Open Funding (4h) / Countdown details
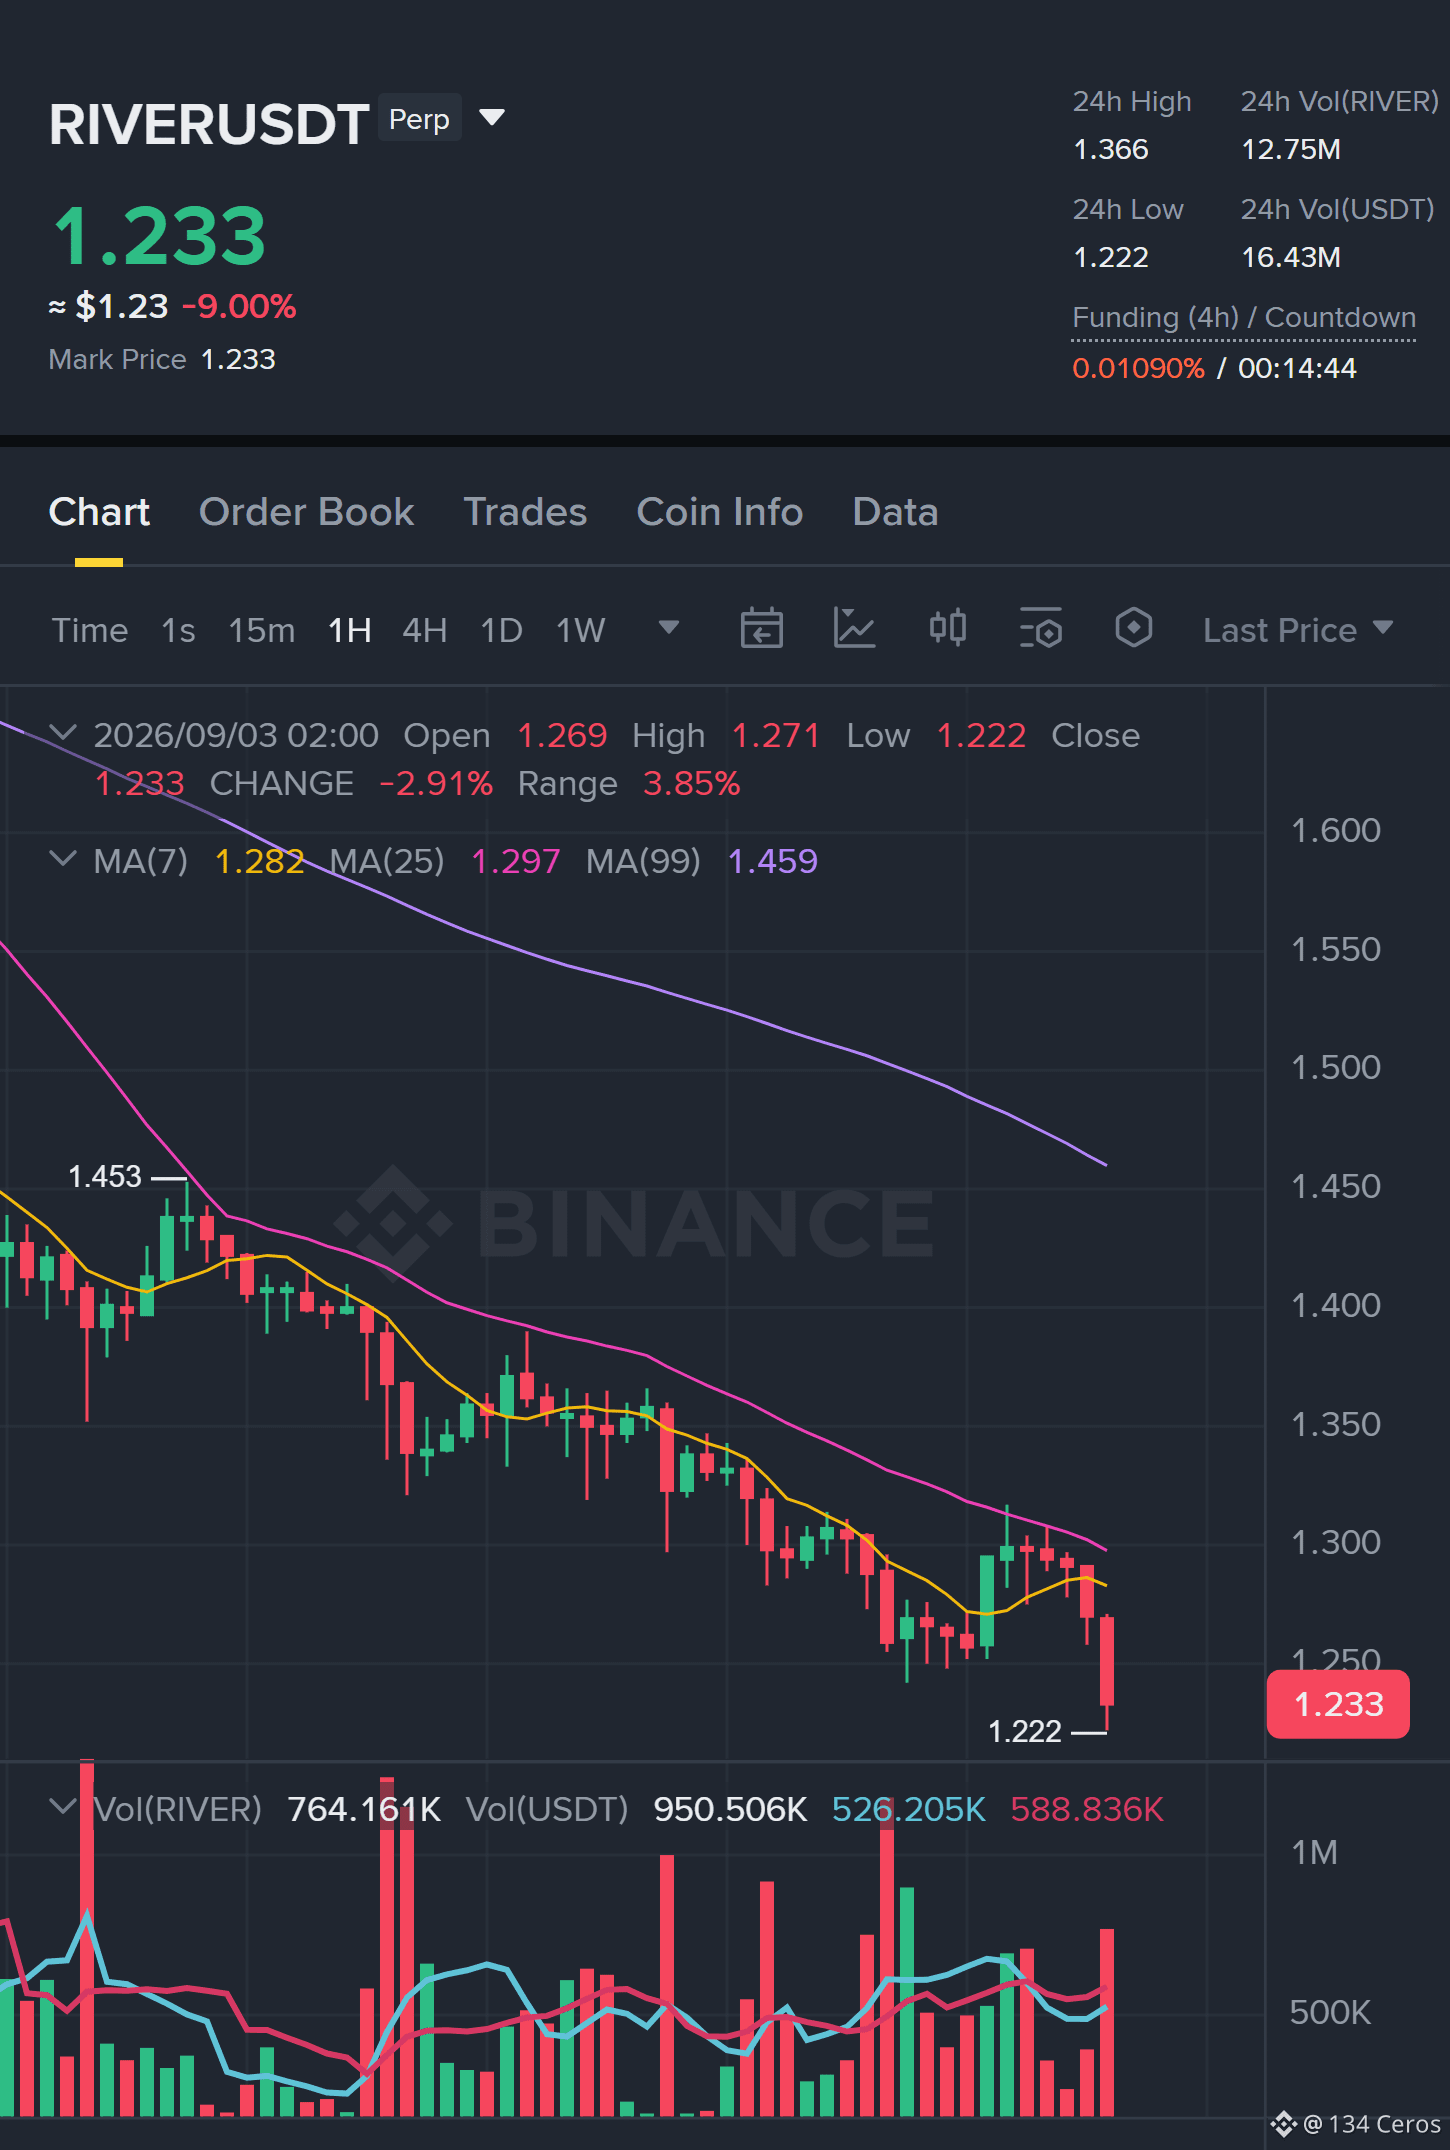1450x2150 pixels. (1244, 318)
